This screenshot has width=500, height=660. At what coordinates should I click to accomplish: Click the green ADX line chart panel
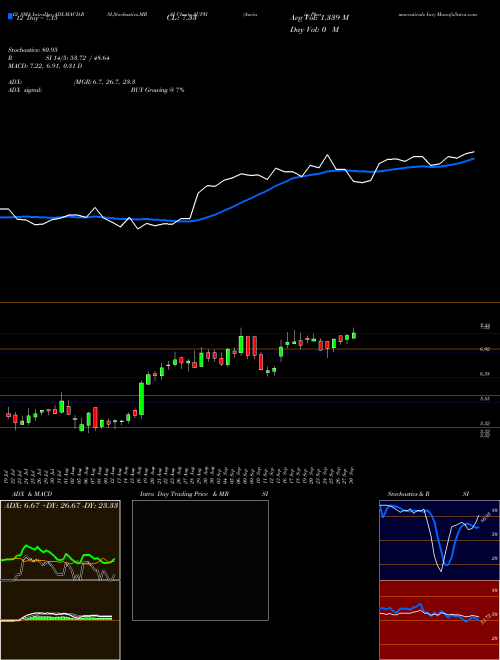click(60, 540)
